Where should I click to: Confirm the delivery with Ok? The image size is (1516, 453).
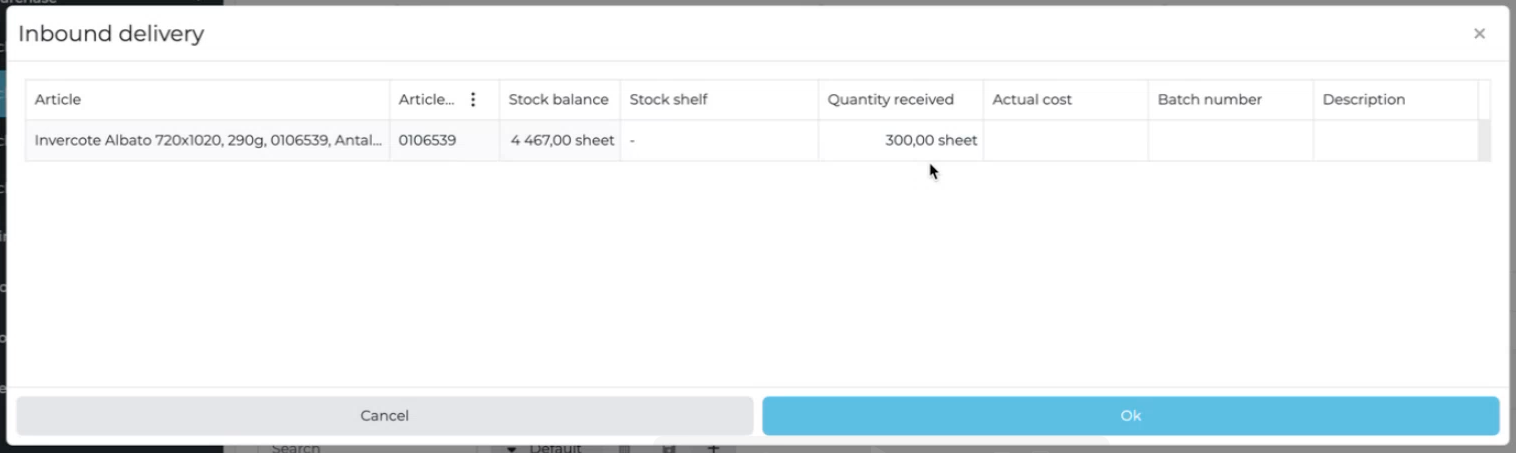coord(1130,416)
